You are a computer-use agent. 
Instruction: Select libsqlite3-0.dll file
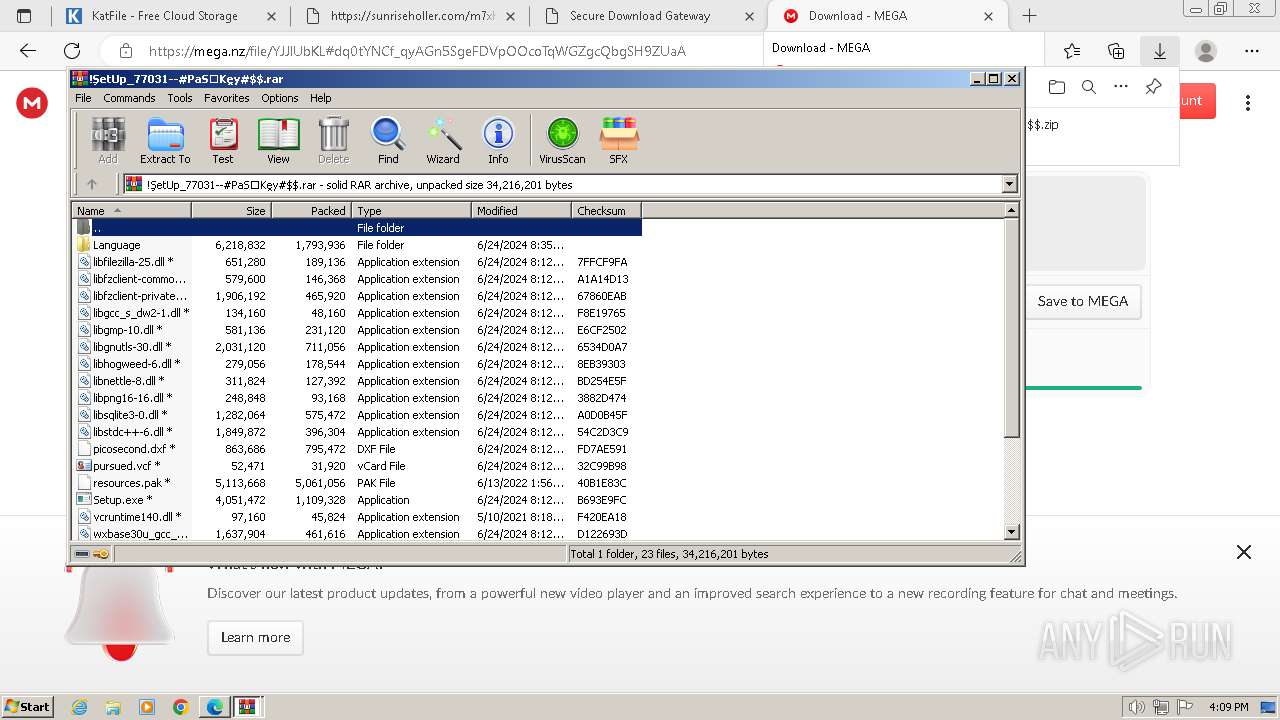click(x=357, y=415)
